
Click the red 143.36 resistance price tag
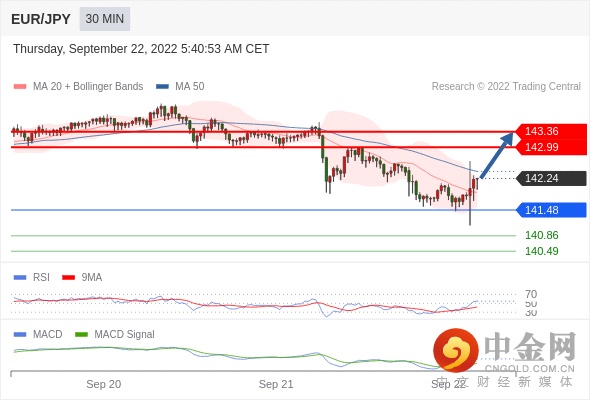click(551, 131)
